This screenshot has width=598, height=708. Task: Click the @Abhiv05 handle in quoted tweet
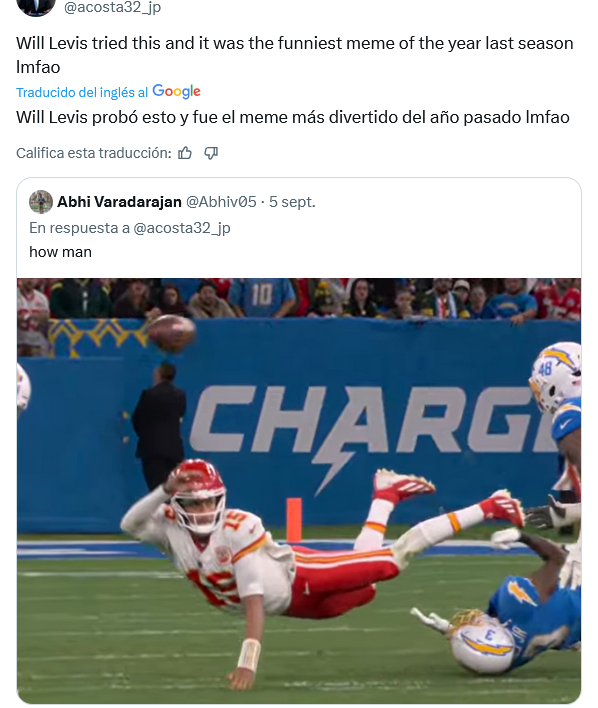(x=221, y=202)
